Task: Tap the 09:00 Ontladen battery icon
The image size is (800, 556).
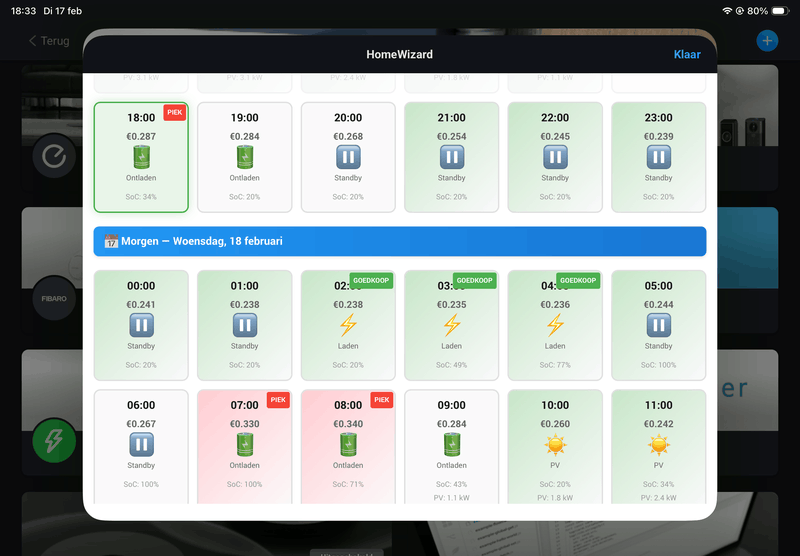Action: click(452, 444)
